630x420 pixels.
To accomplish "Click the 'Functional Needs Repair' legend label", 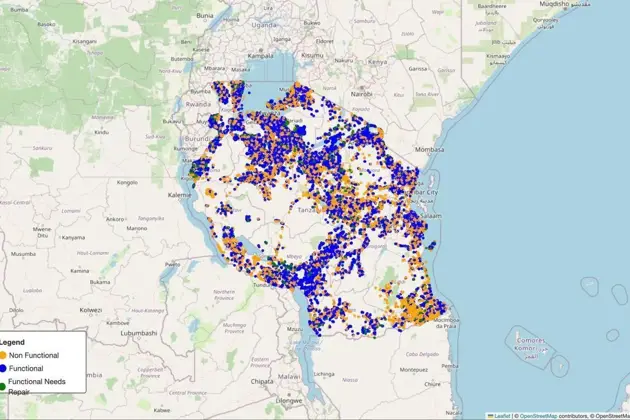I will point(37,386).
